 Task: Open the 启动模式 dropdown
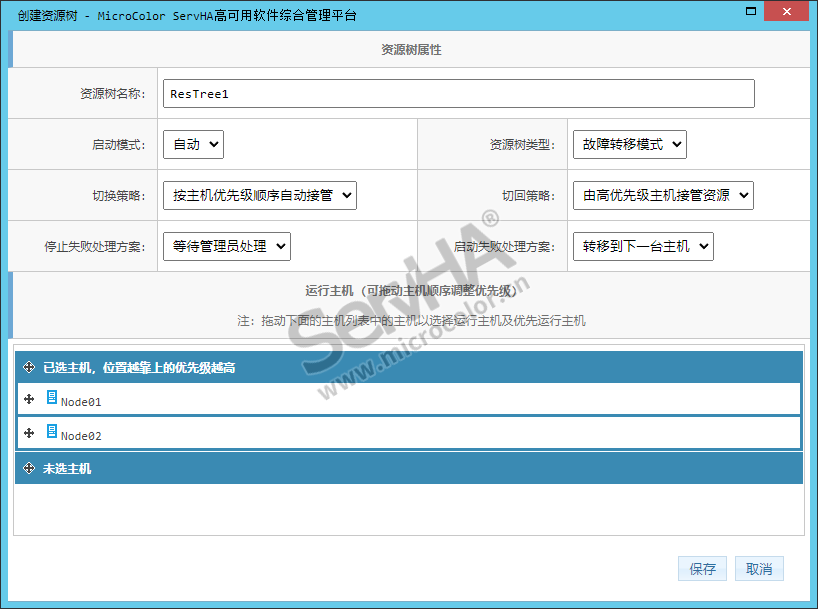click(x=193, y=144)
